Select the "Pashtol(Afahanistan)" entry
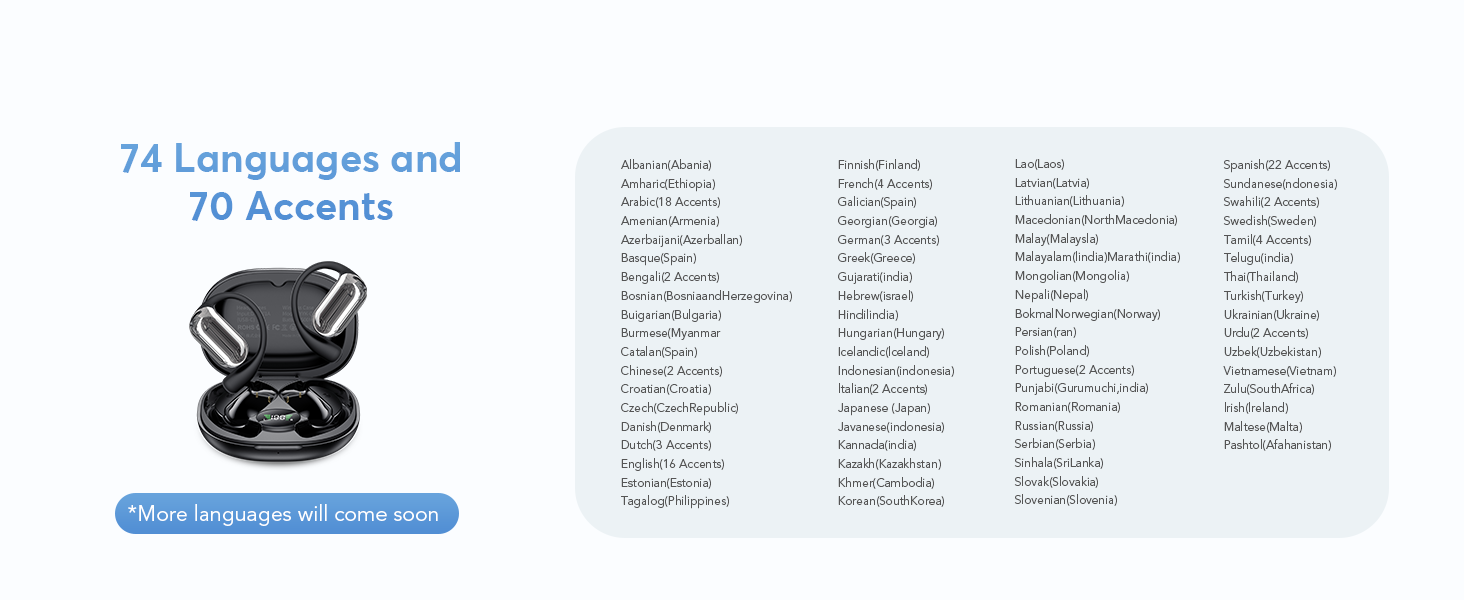This screenshot has height=600, width=1464. pos(1277,445)
